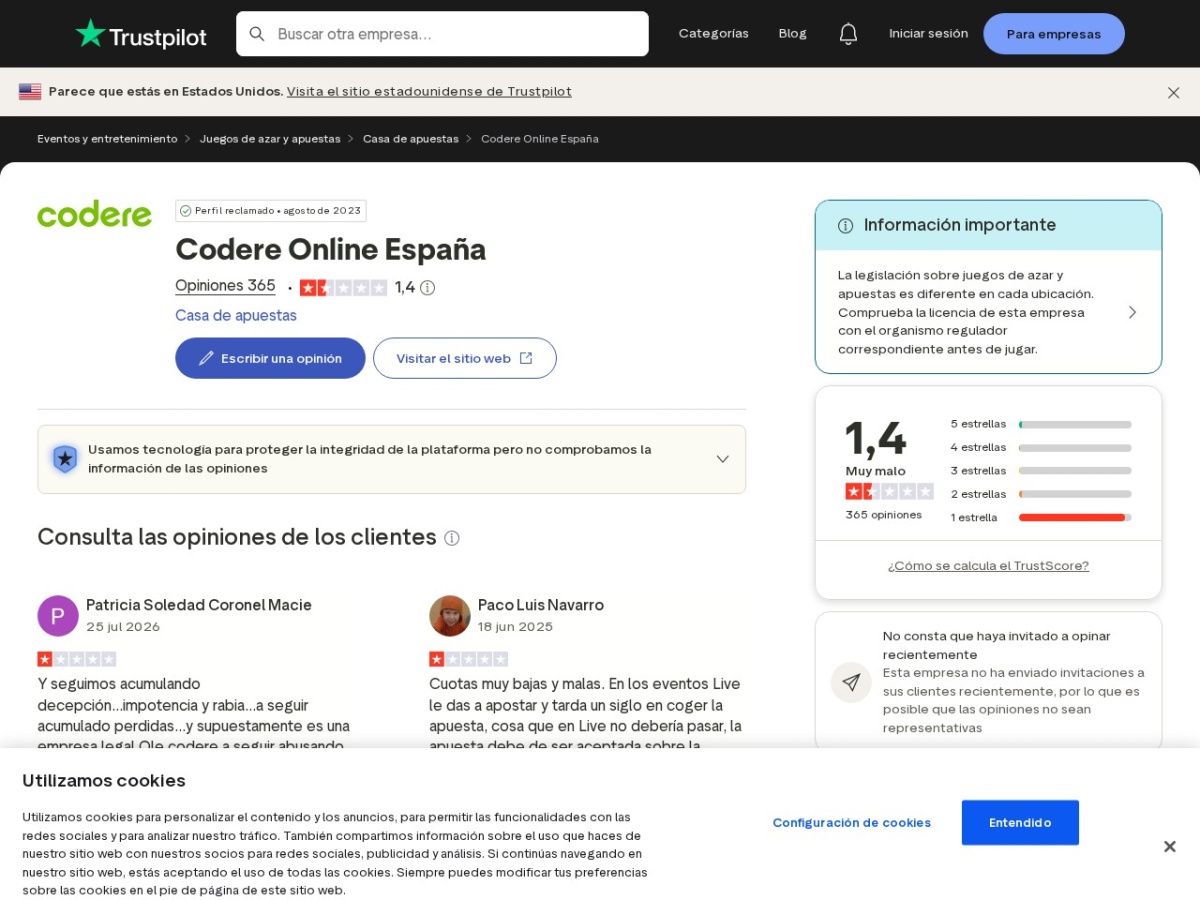Click star rating on Paco Luis Navarro's review
The image size is (1200, 900).
(469, 659)
